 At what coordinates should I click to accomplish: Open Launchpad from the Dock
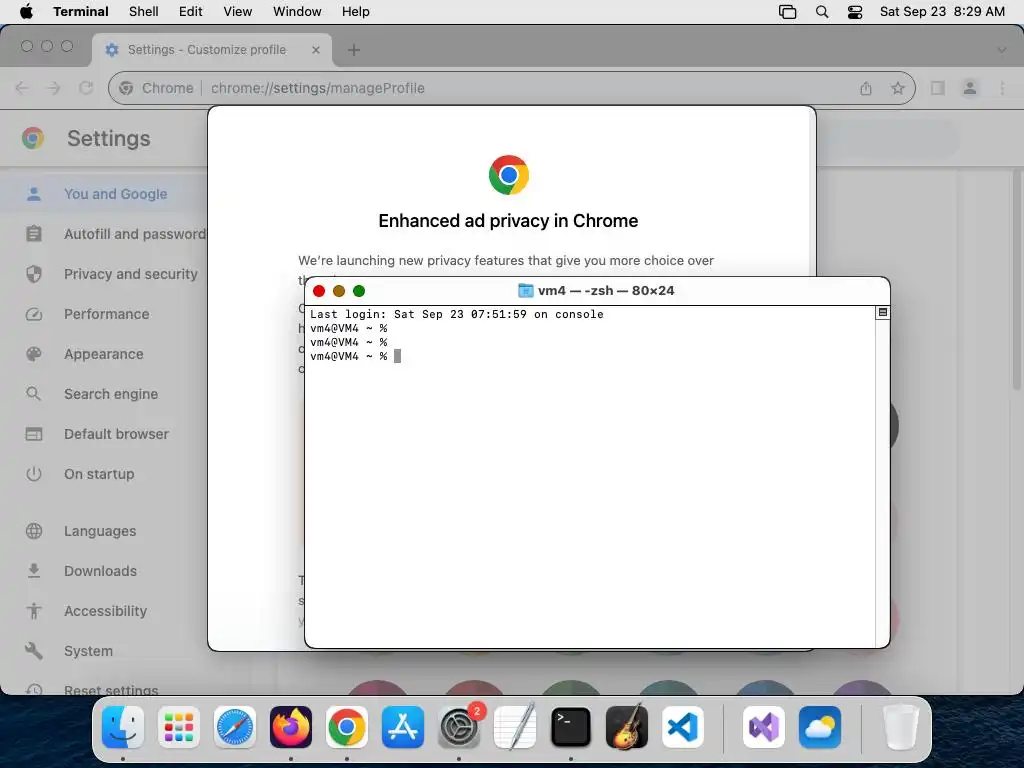coord(179,727)
